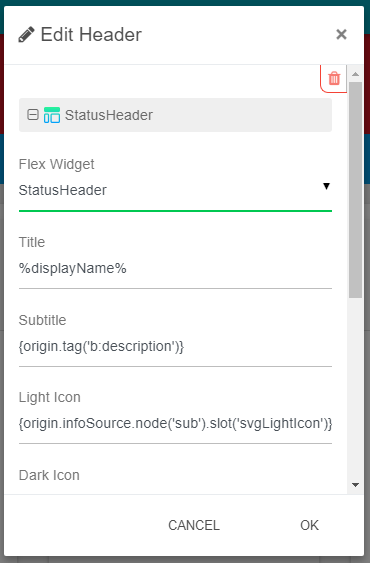Open the Flex Widget dropdown arrow
The height and width of the screenshot is (563, 370).
tap(326, 186)
